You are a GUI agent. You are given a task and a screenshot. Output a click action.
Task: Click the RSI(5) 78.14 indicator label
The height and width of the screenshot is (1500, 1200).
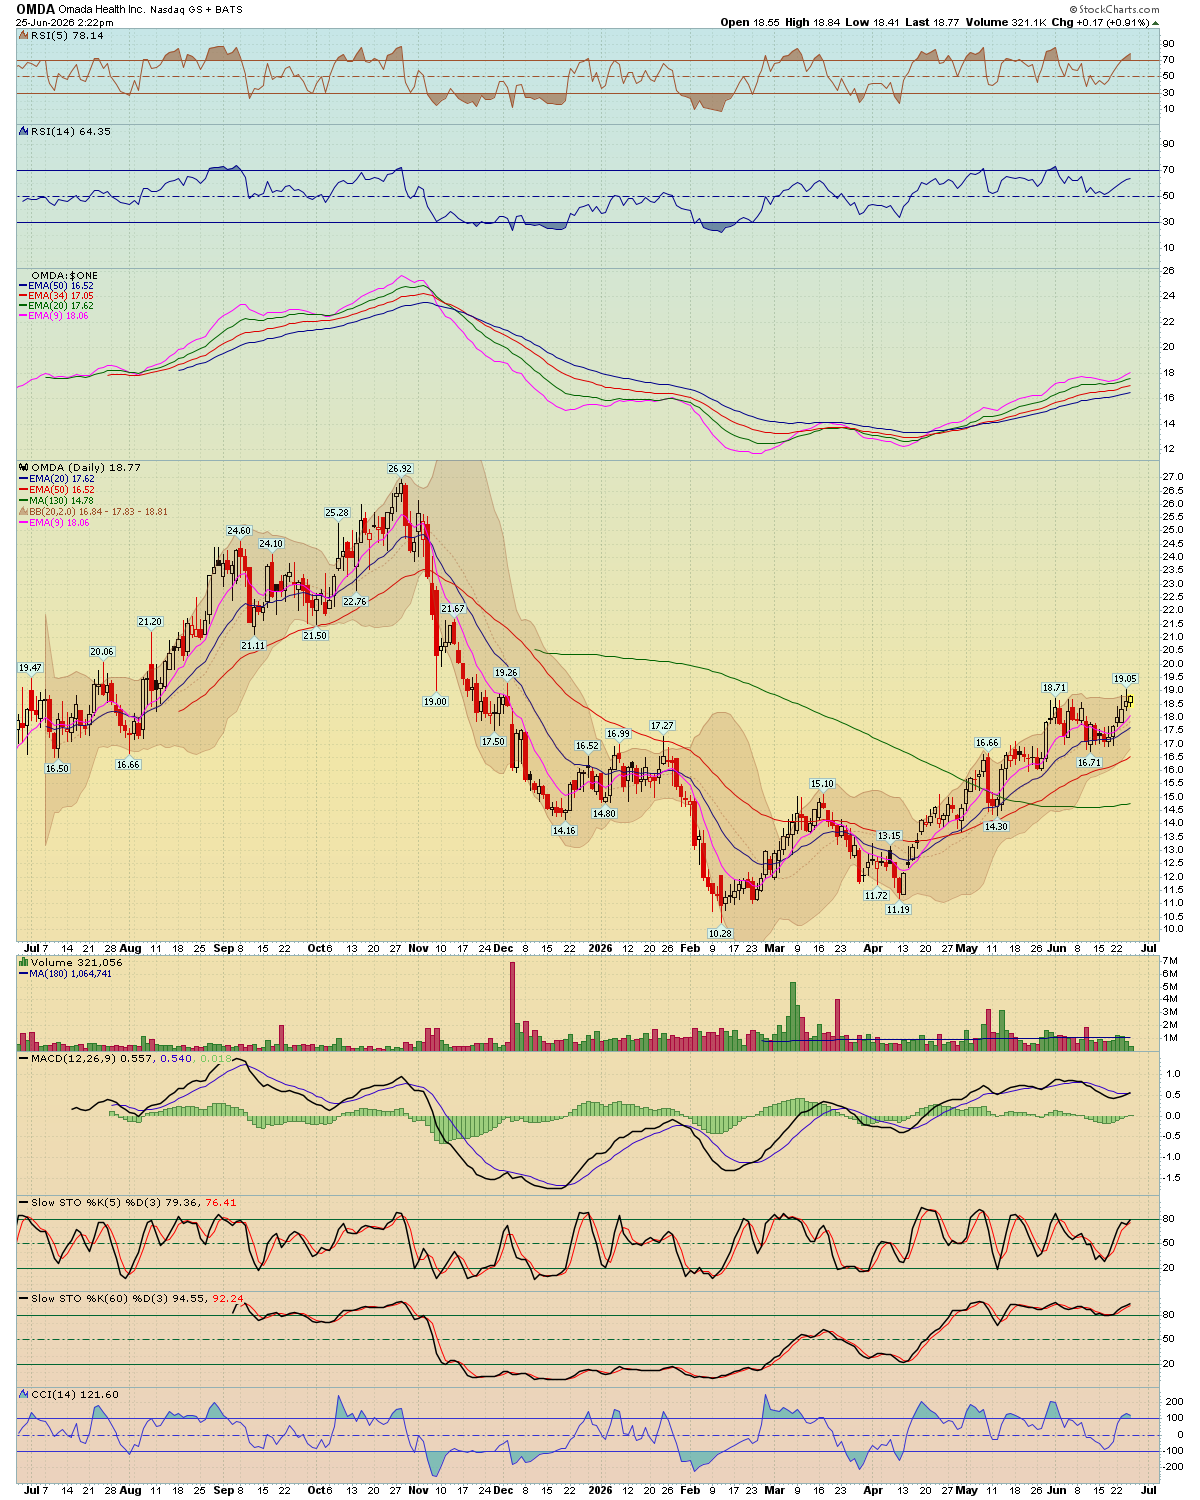point(67,35)
